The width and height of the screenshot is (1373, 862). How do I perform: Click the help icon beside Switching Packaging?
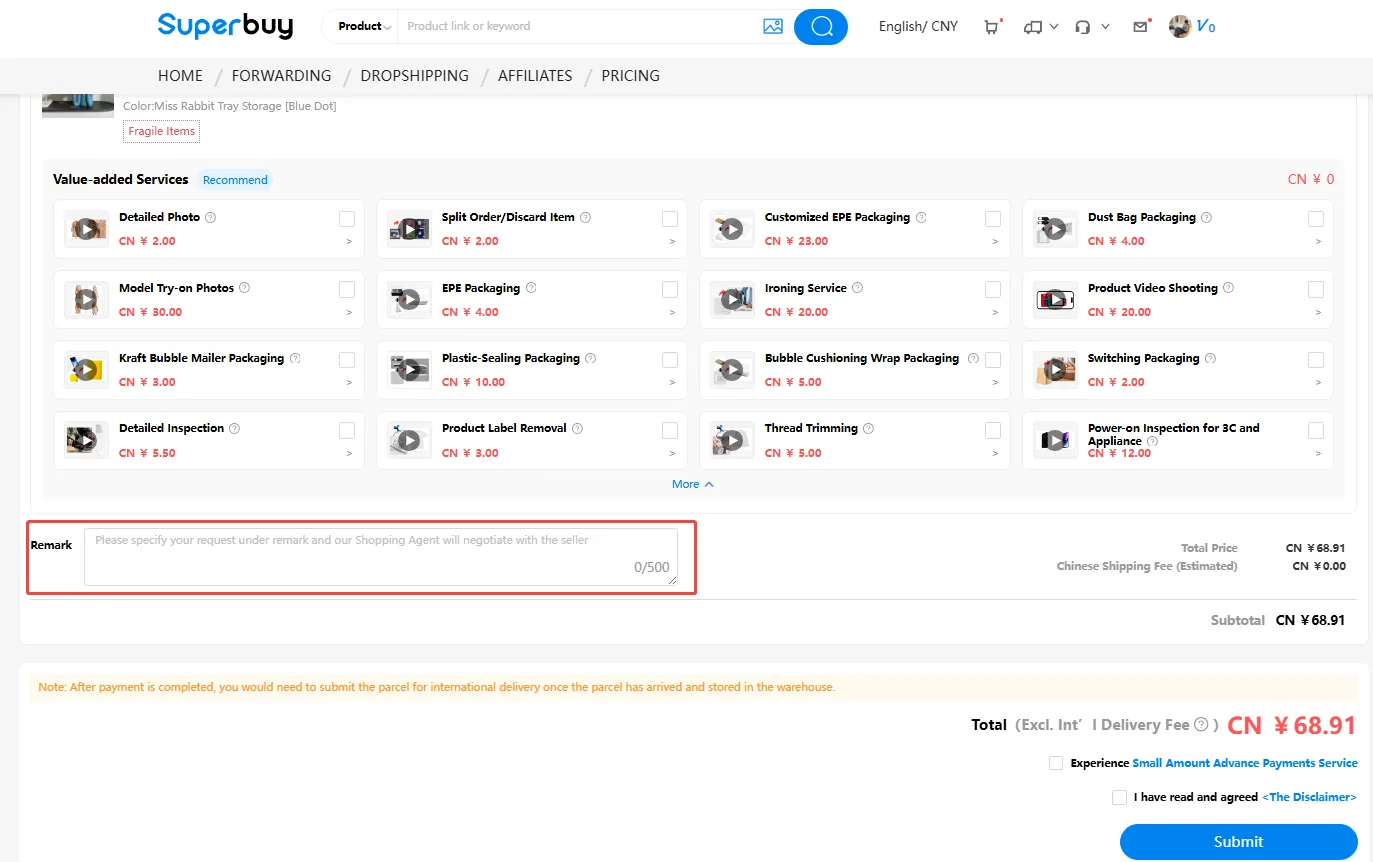[x=1210, y=358]
